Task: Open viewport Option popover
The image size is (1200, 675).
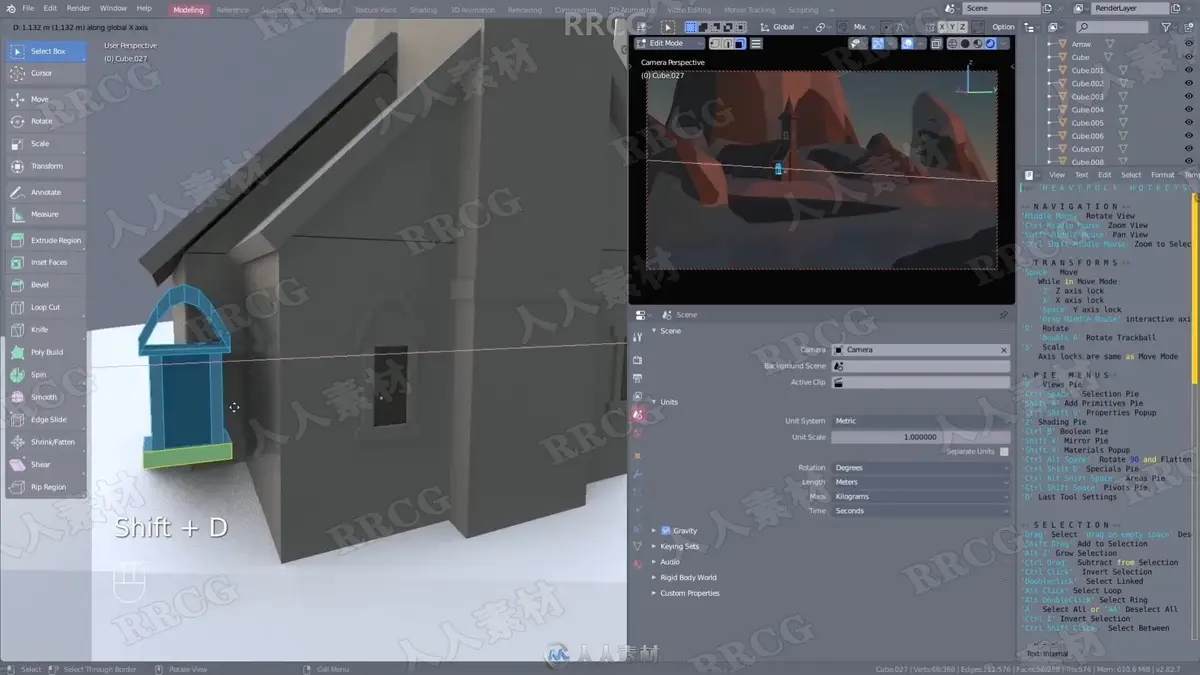Action: 1003,27
